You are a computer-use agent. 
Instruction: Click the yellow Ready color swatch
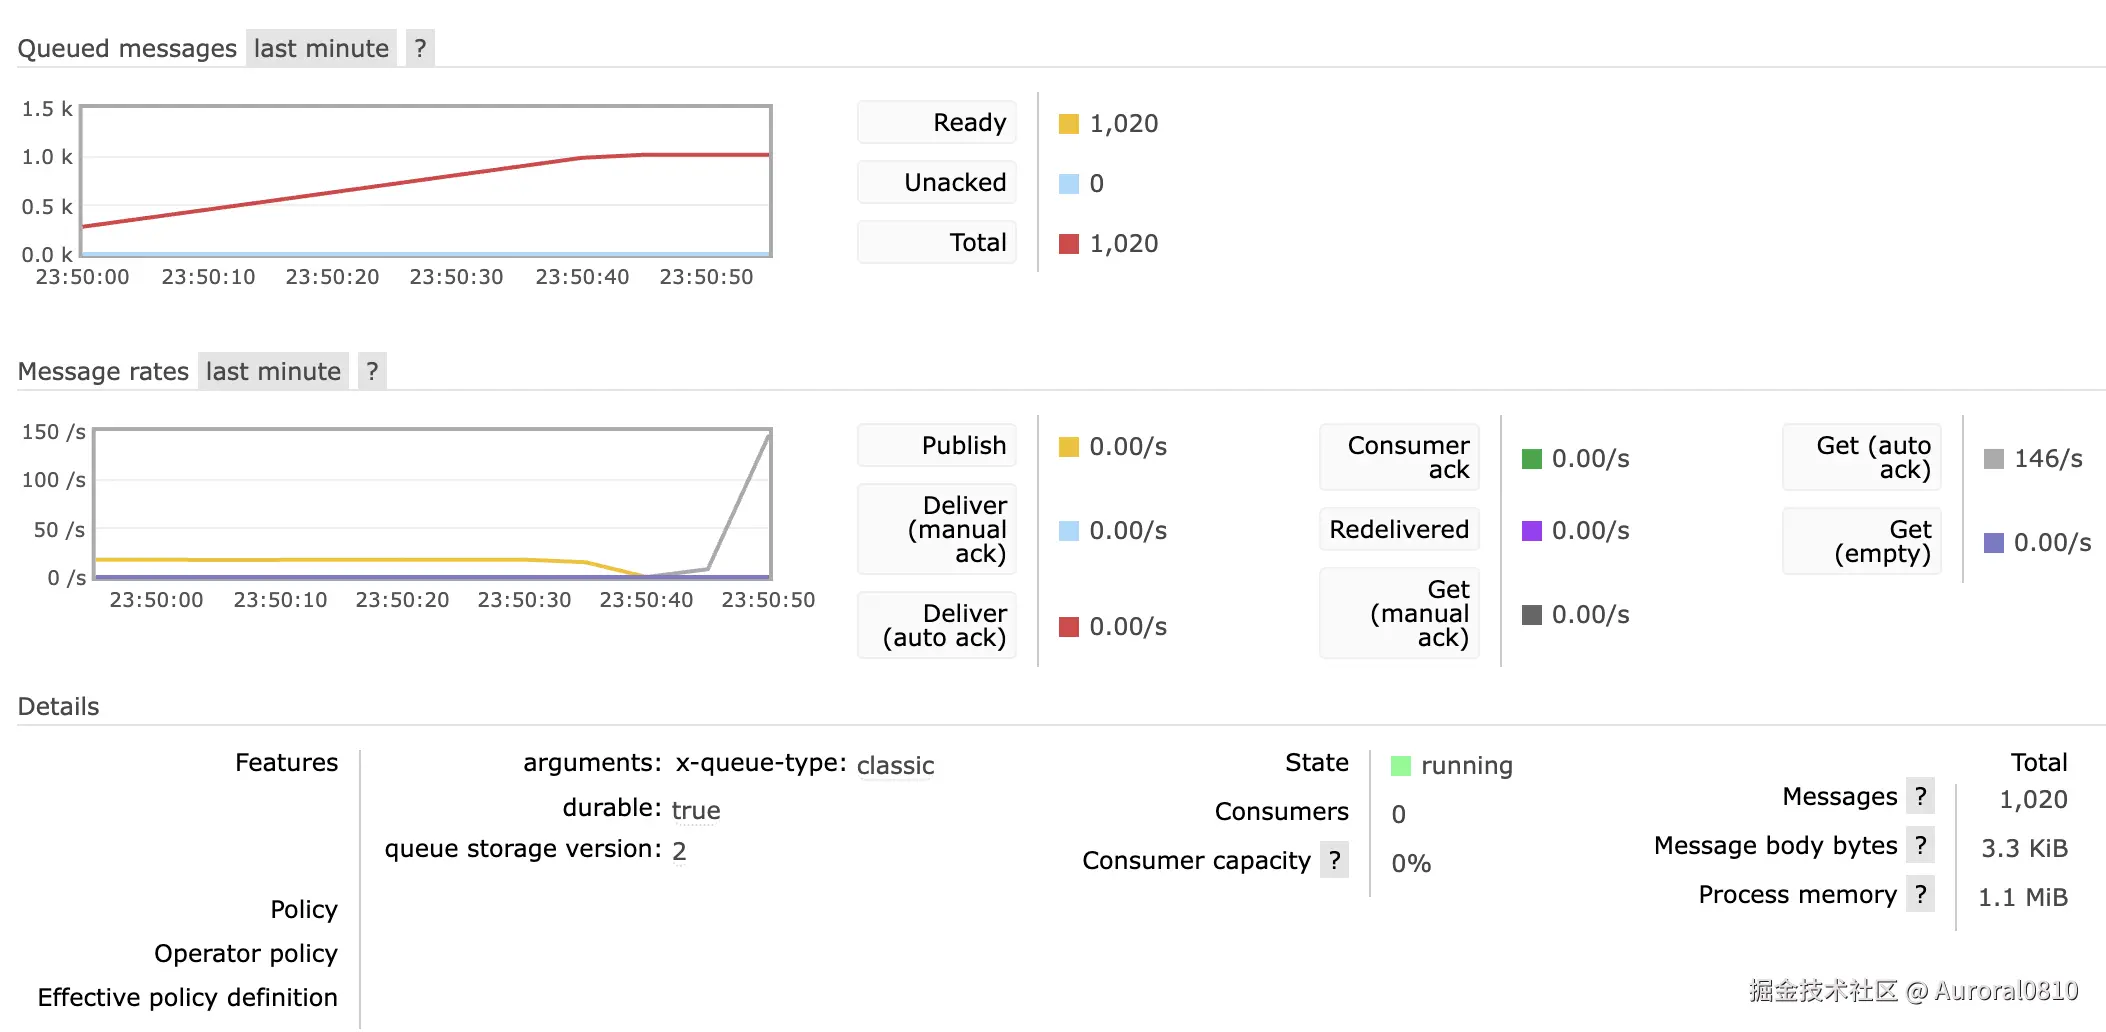[1069, 124]
